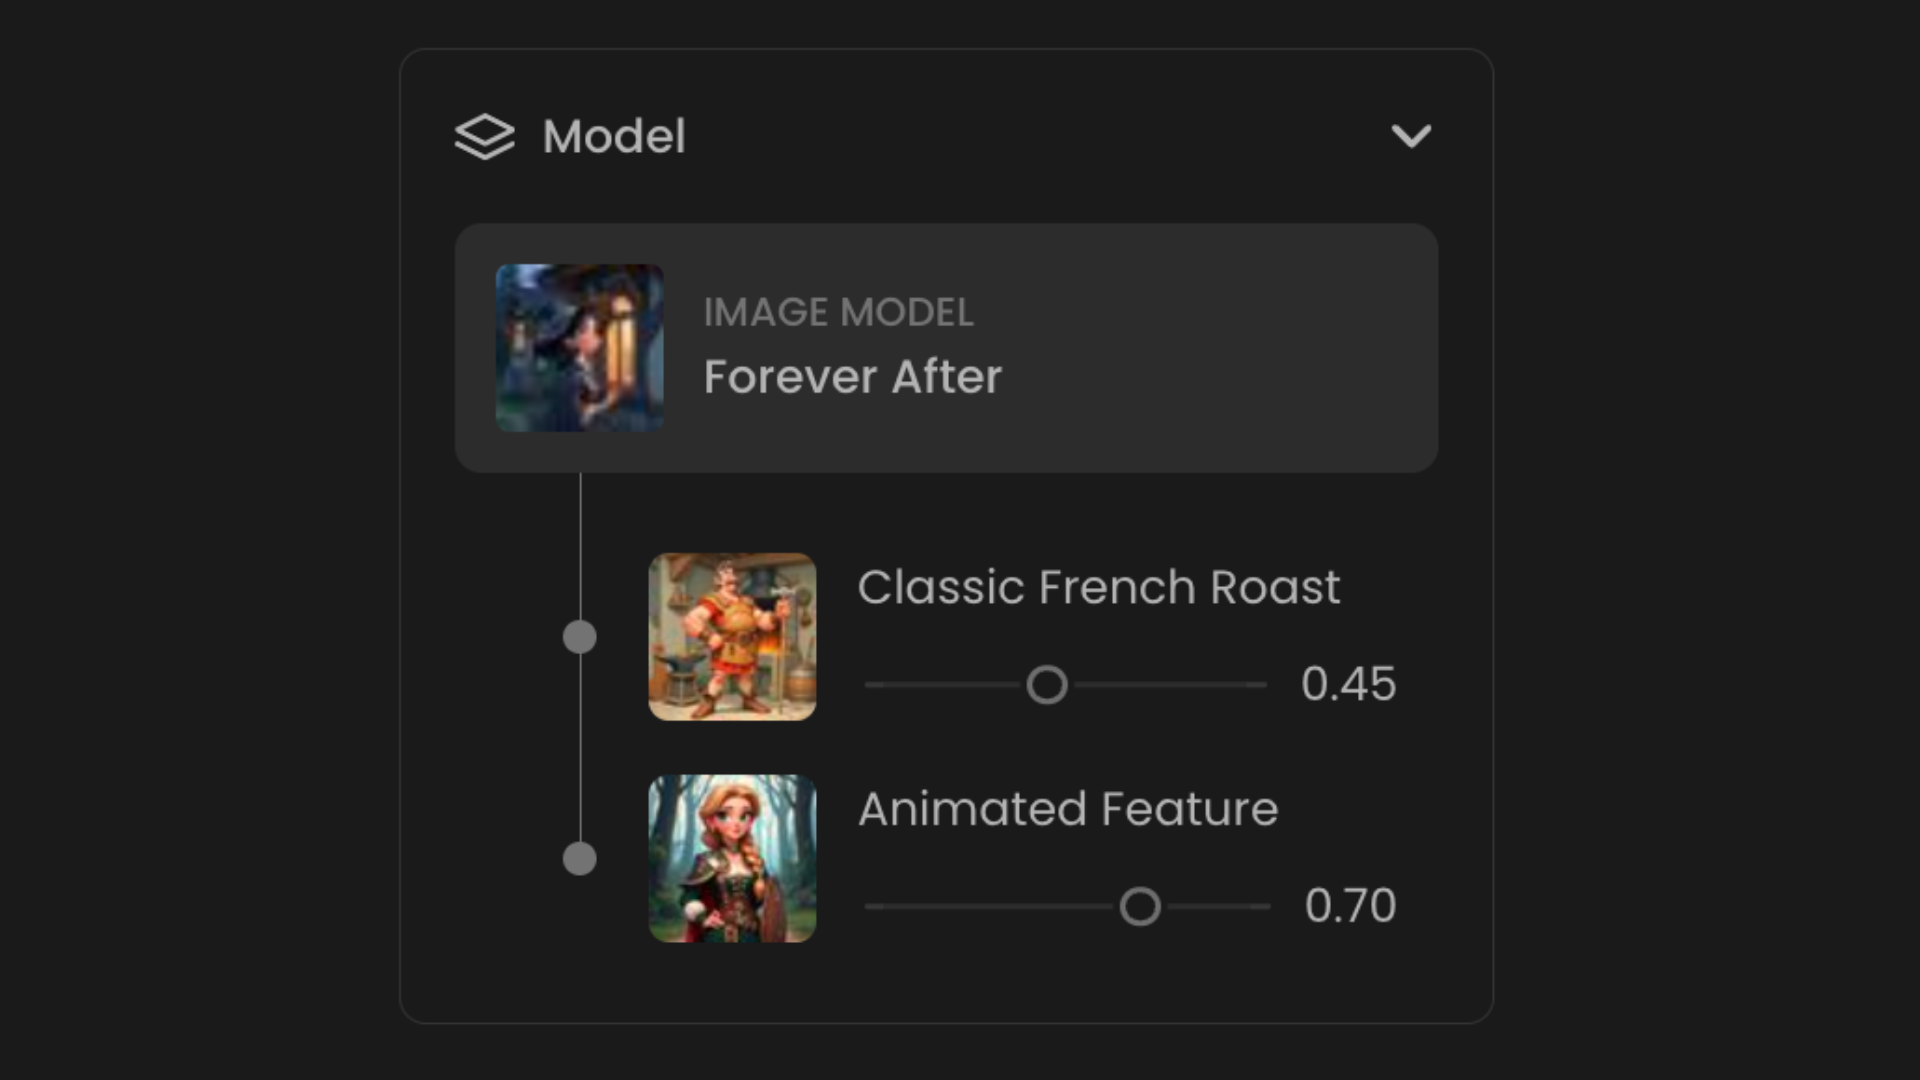Click the 0.70 weight value

click(x=1350, y=907)
